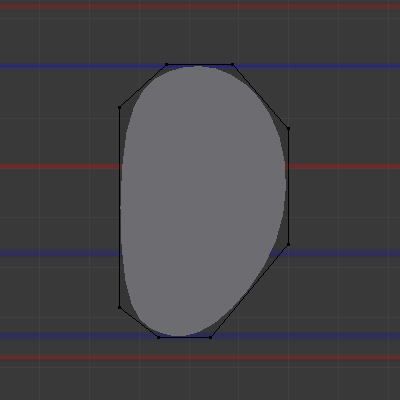Select the top-left control point on the upper edge
This screenshot has width=400, height=400.
[x=167, y=64]
